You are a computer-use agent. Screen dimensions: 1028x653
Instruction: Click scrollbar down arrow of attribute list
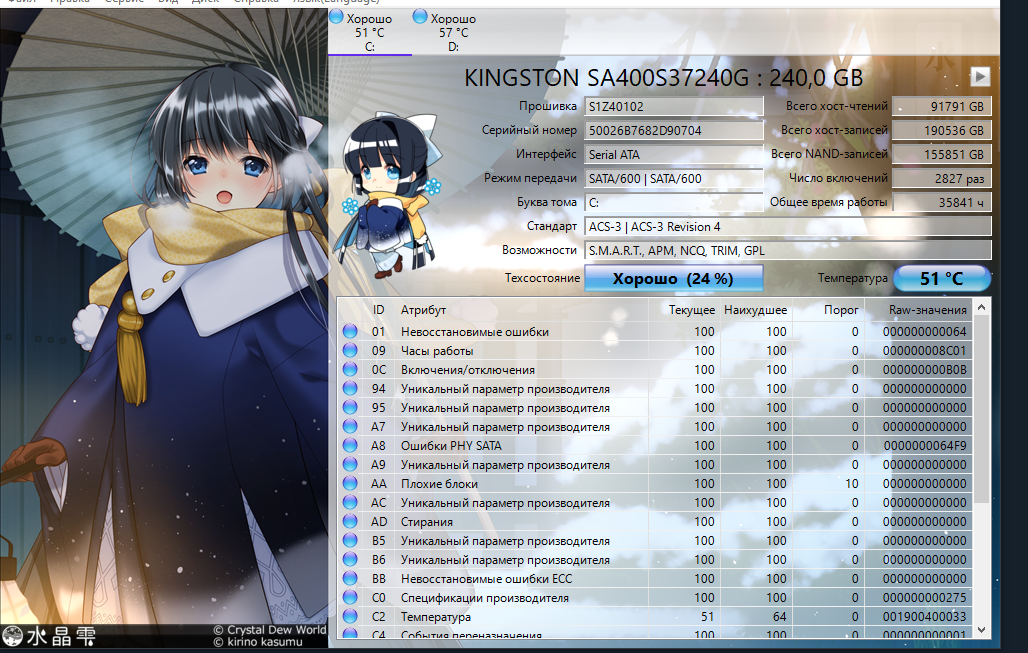(981, 629)
